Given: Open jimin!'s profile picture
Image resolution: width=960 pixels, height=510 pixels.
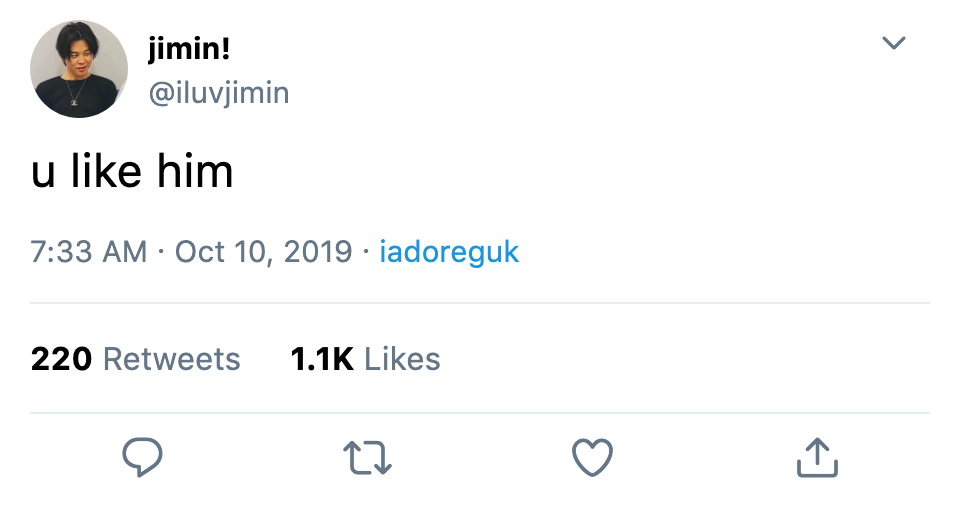Looking at the screenshot, I should 79,69.
